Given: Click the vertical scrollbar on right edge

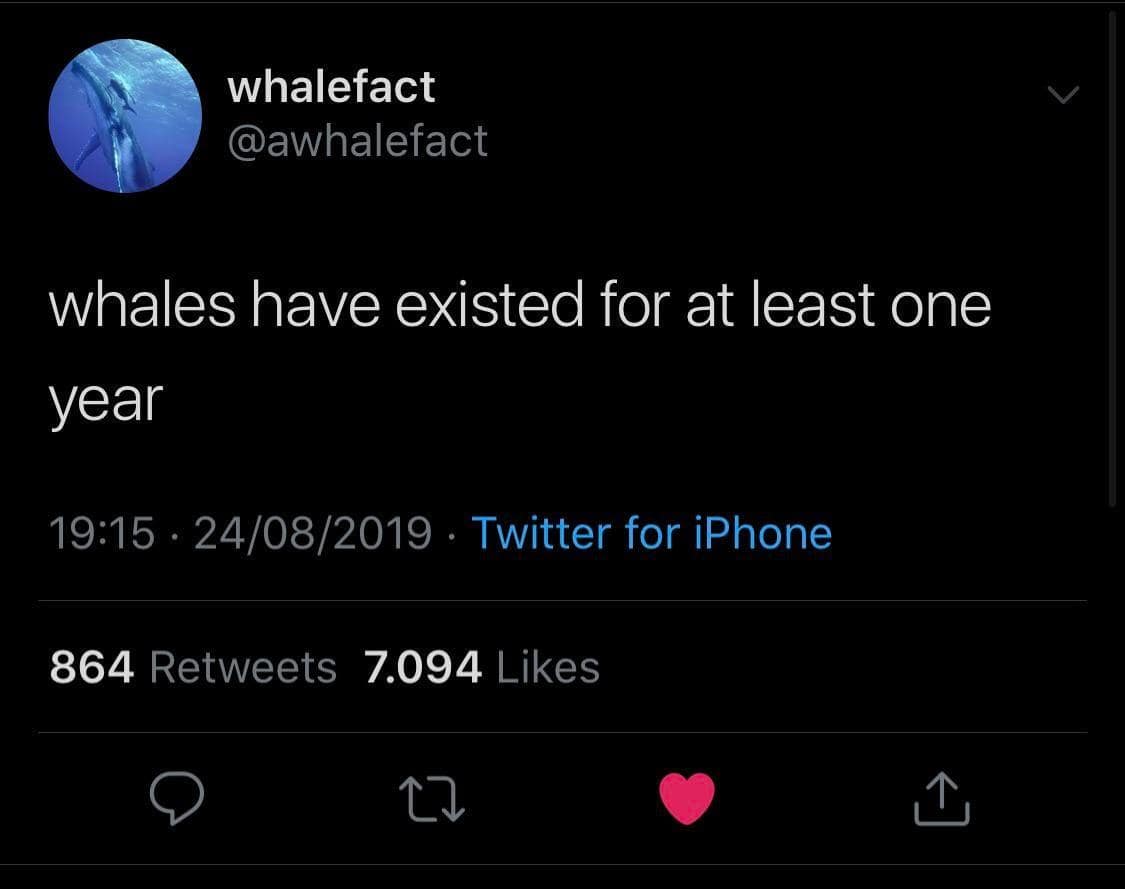Looking at the screenshot, I should [x=1115, y=260].
